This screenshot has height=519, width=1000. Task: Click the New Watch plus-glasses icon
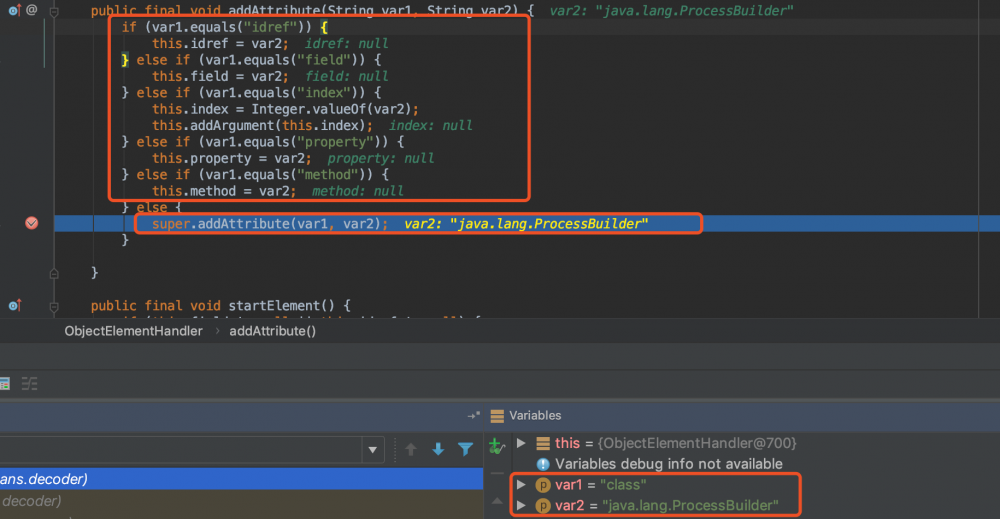pyautogui.click(x=496, y=446)
